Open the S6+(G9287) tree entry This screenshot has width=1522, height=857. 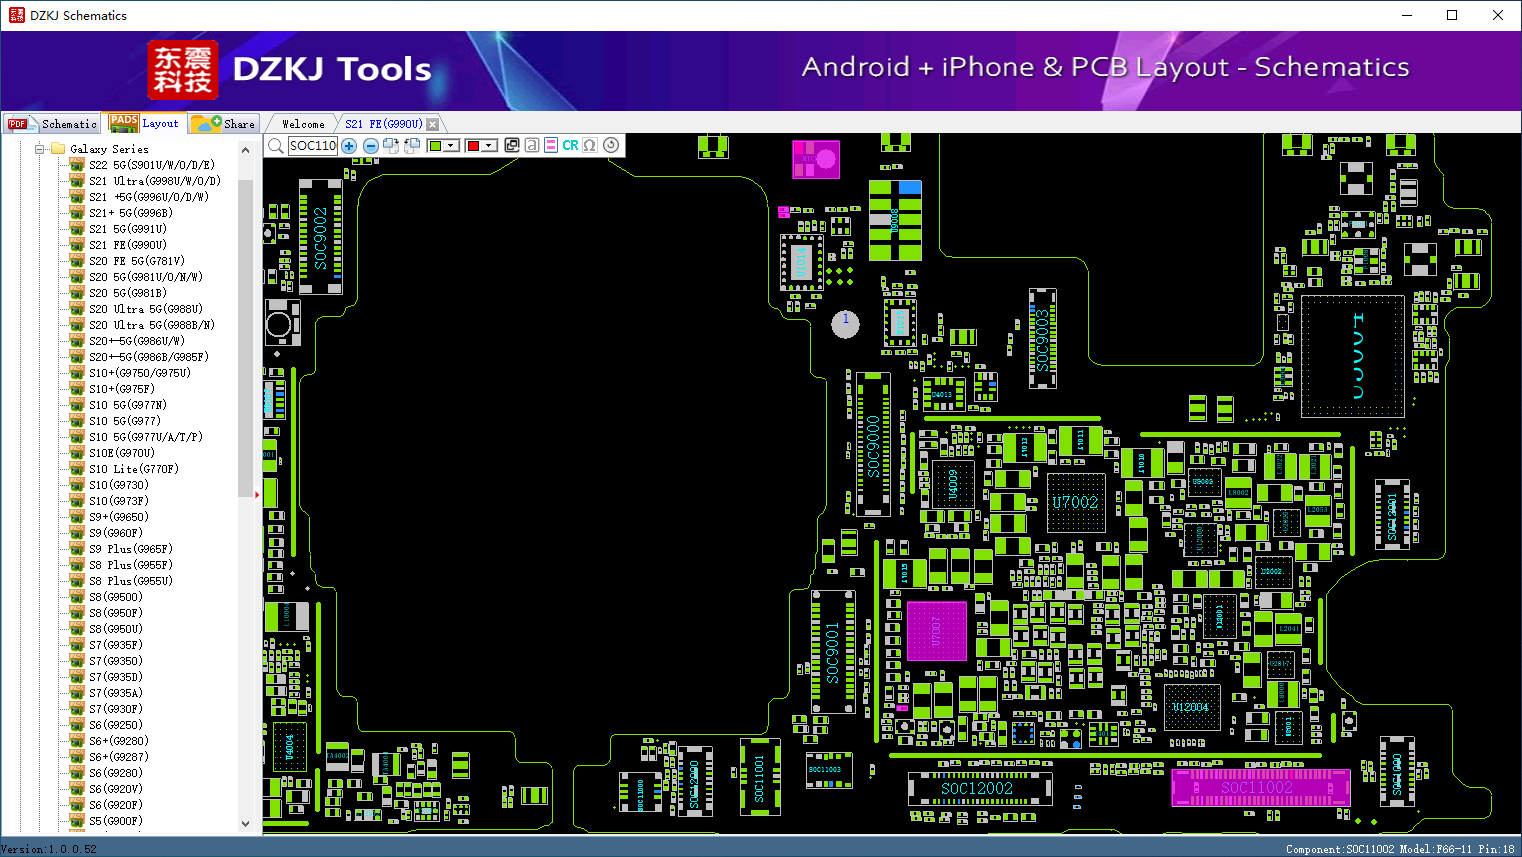[x=119, y=757]
